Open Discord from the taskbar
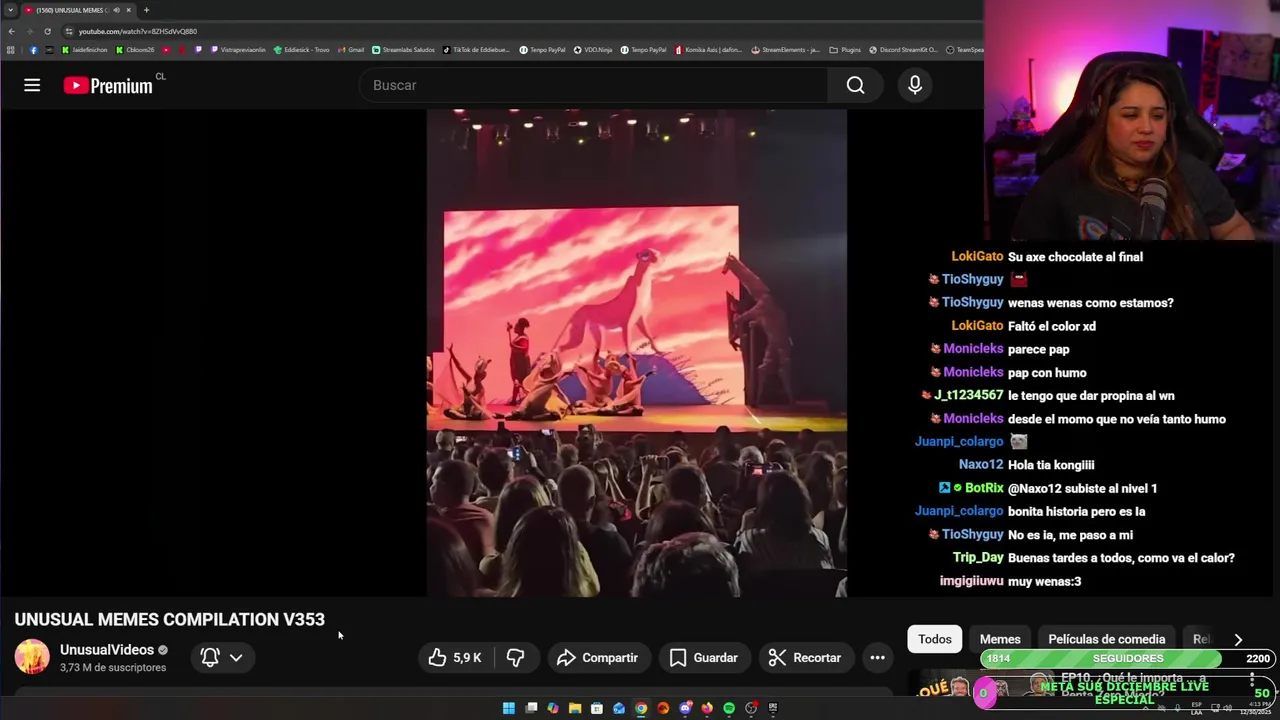The image size is (1280, 720). 685,708
